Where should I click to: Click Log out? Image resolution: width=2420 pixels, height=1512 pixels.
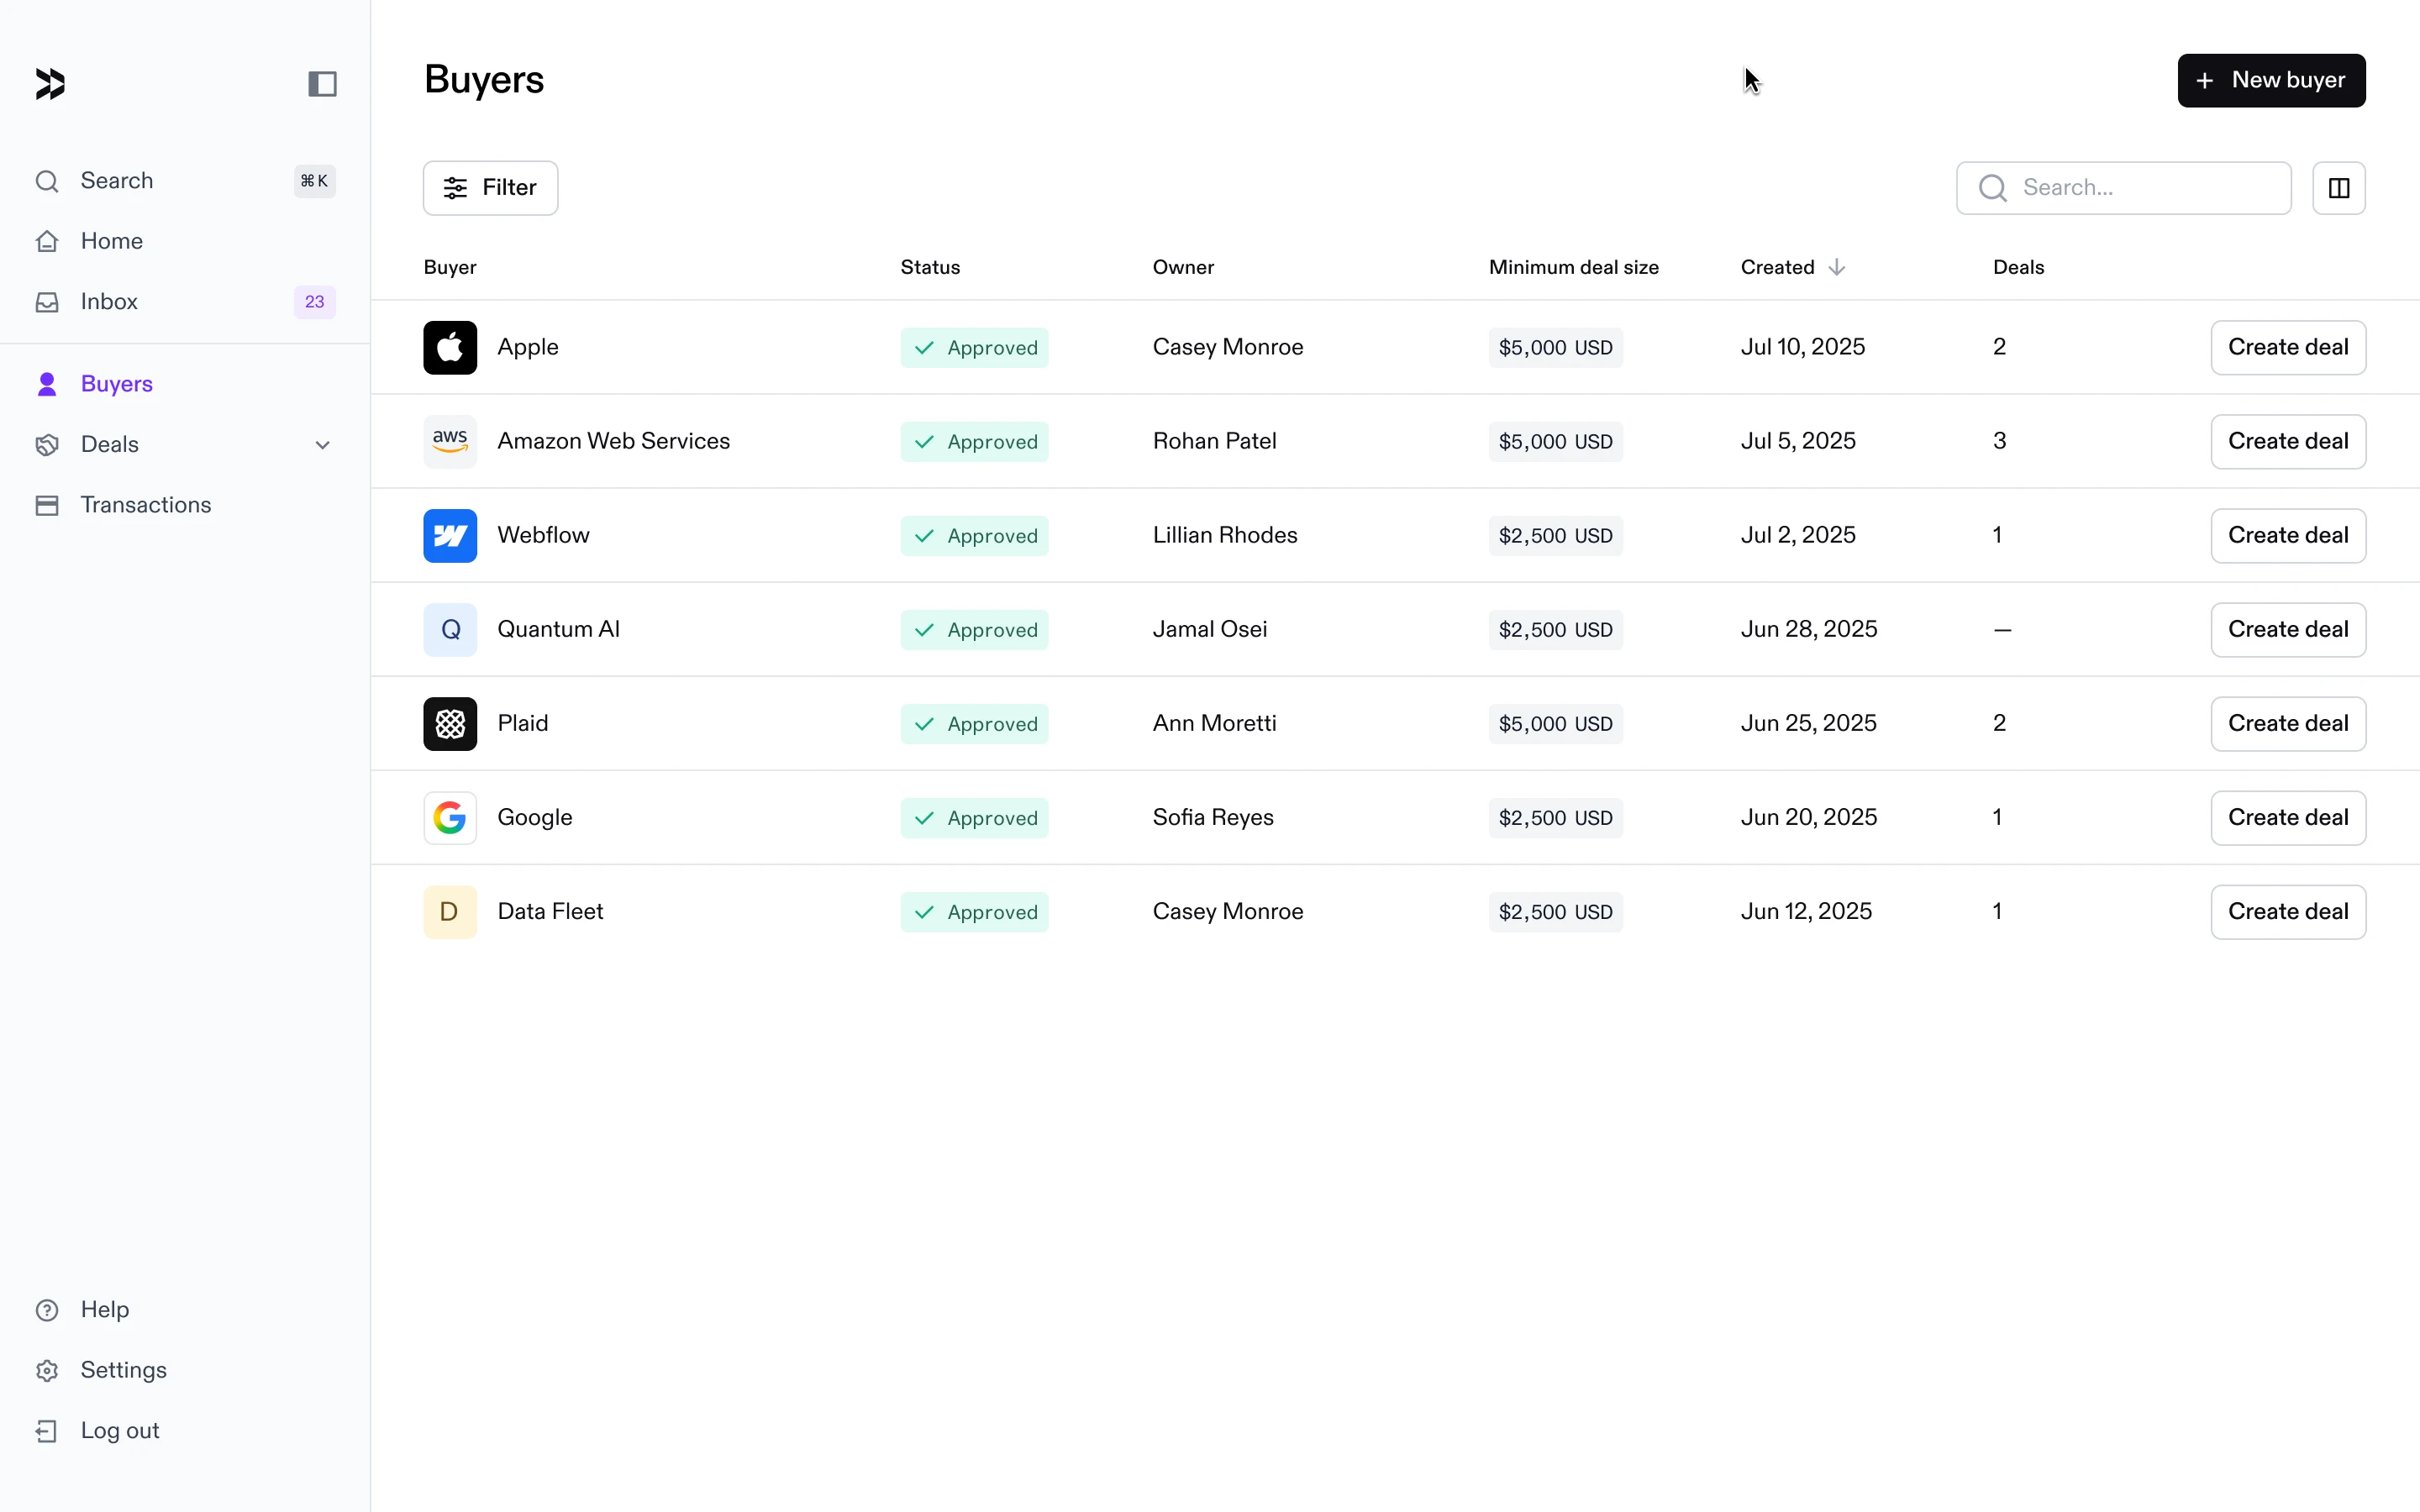click(185, 1431)
